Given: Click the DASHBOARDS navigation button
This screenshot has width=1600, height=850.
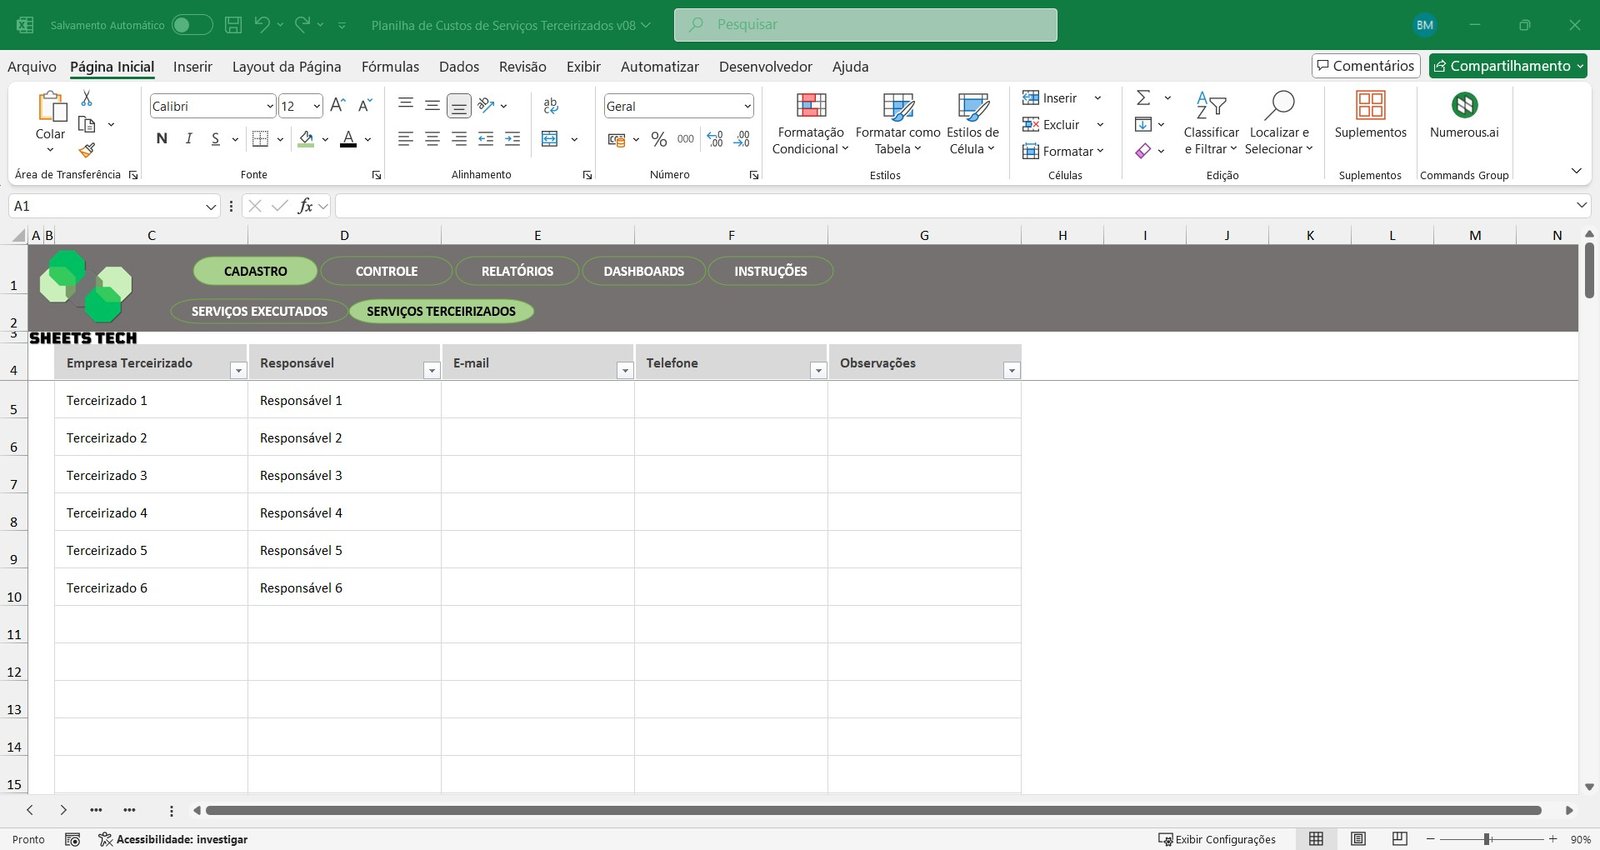Looking at the screenshot, I should [x=644, y=271].
